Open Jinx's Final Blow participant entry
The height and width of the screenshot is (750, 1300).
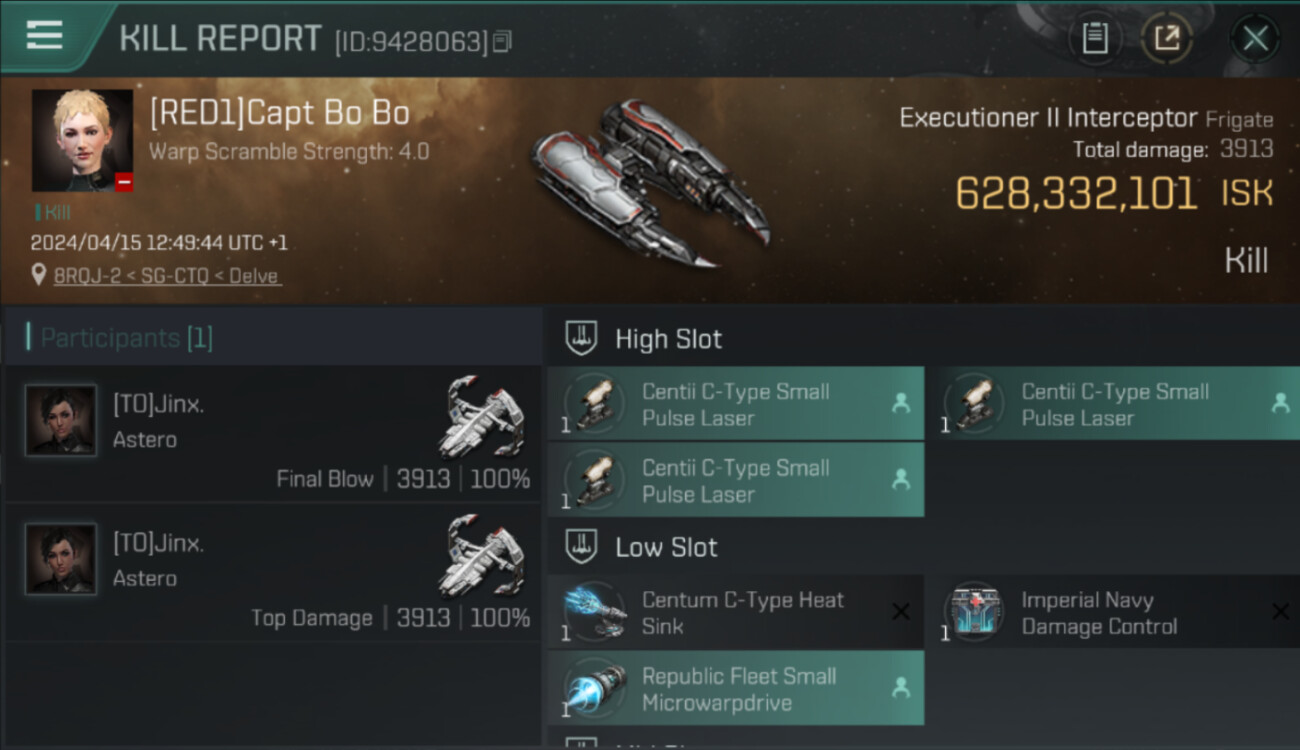click(x=272, y=434)
